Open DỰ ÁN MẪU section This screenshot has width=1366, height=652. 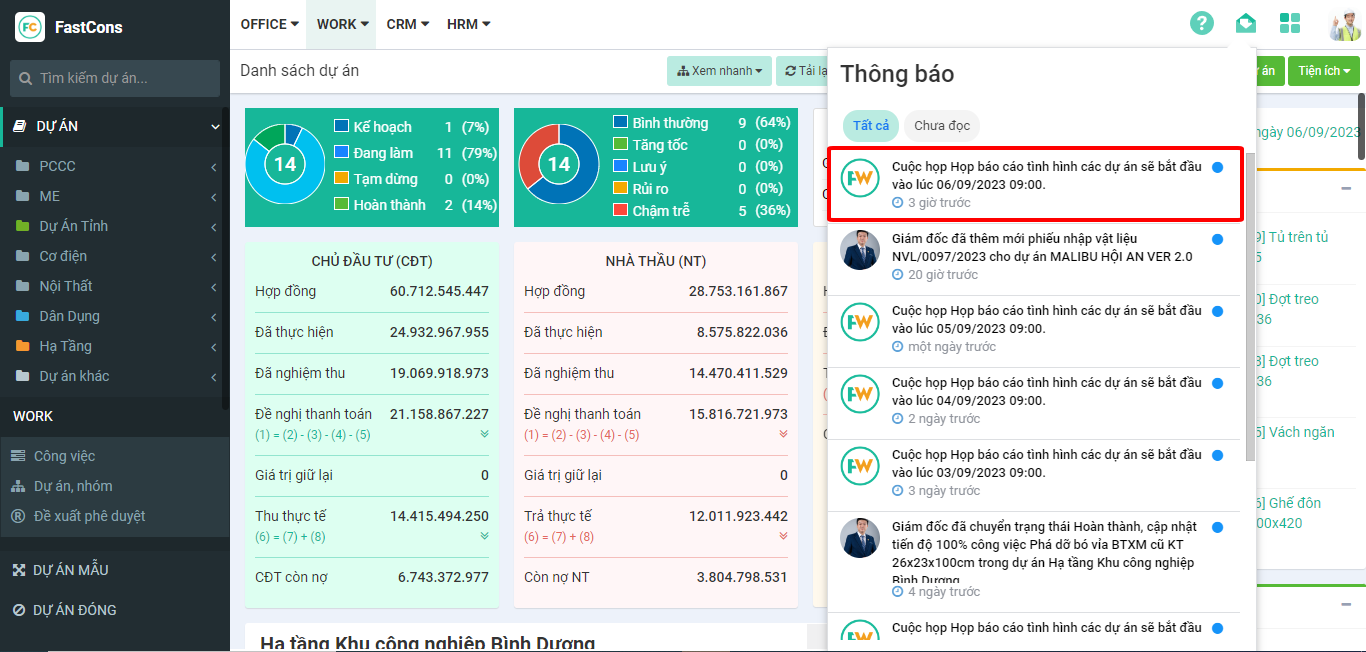[x=70, y=570]
